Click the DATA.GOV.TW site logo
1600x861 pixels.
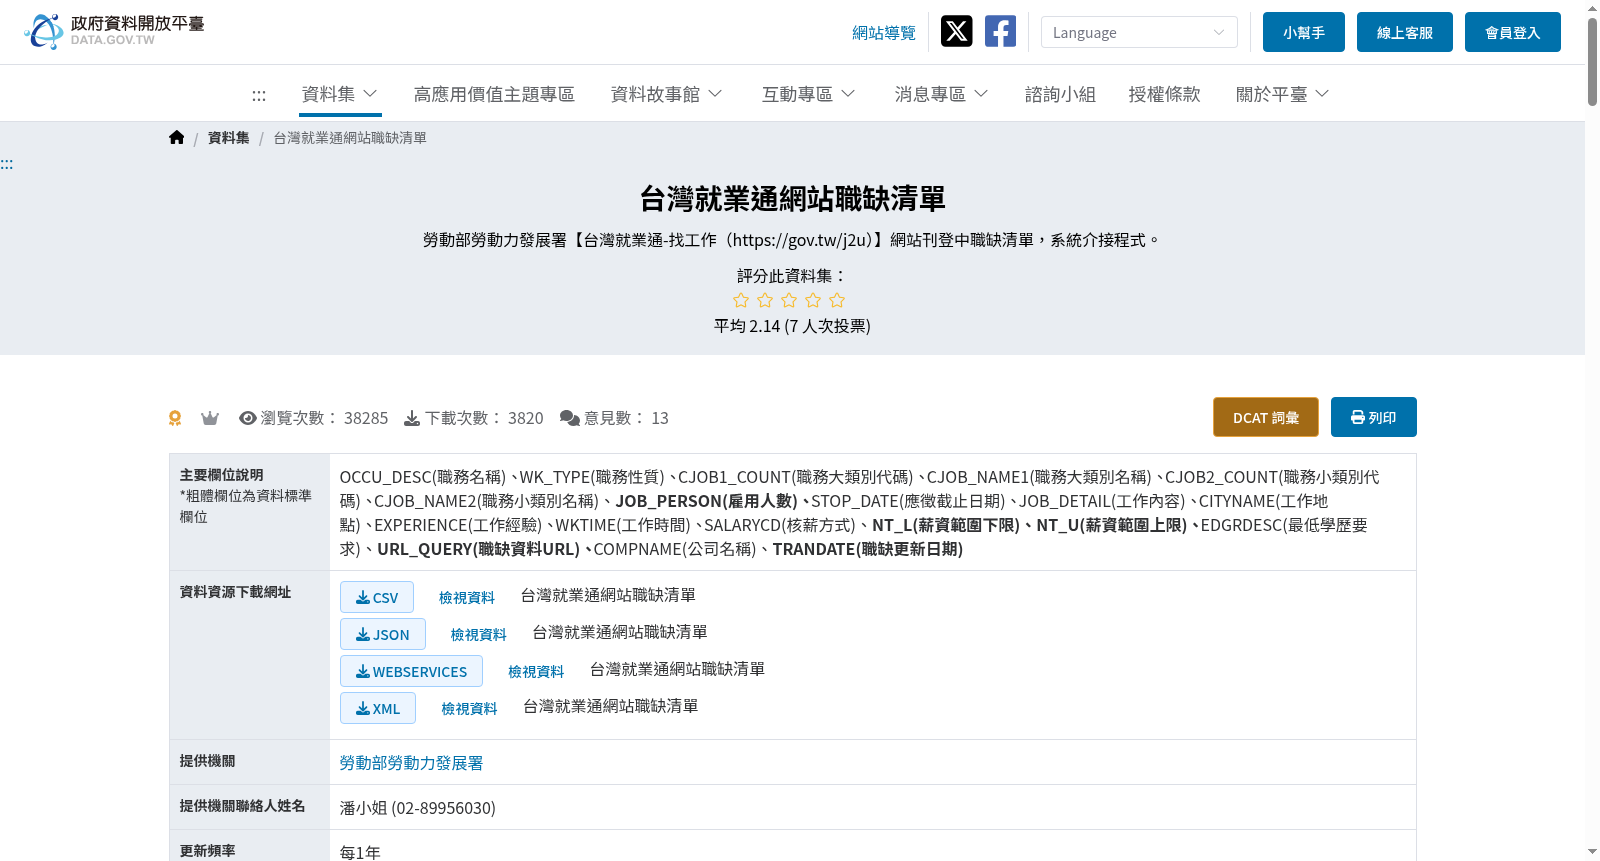[x=114, y=31]
